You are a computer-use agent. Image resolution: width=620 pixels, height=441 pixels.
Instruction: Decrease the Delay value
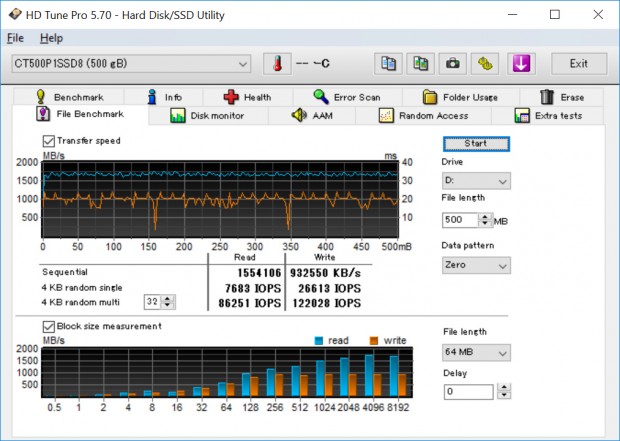504,395
